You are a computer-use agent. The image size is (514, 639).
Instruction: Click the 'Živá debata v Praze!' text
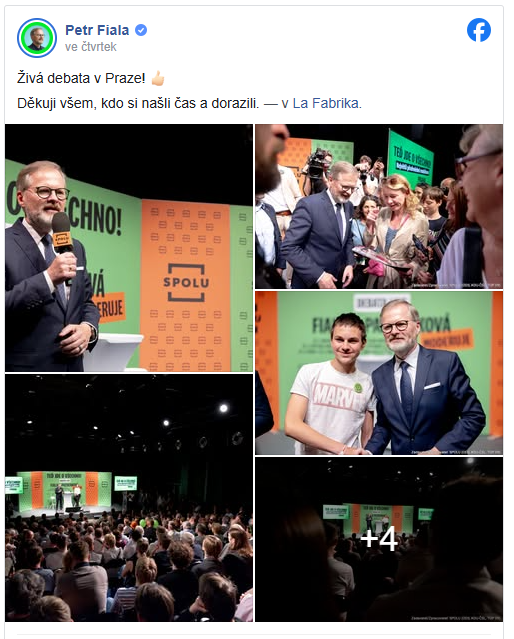[x=81, y=78]
